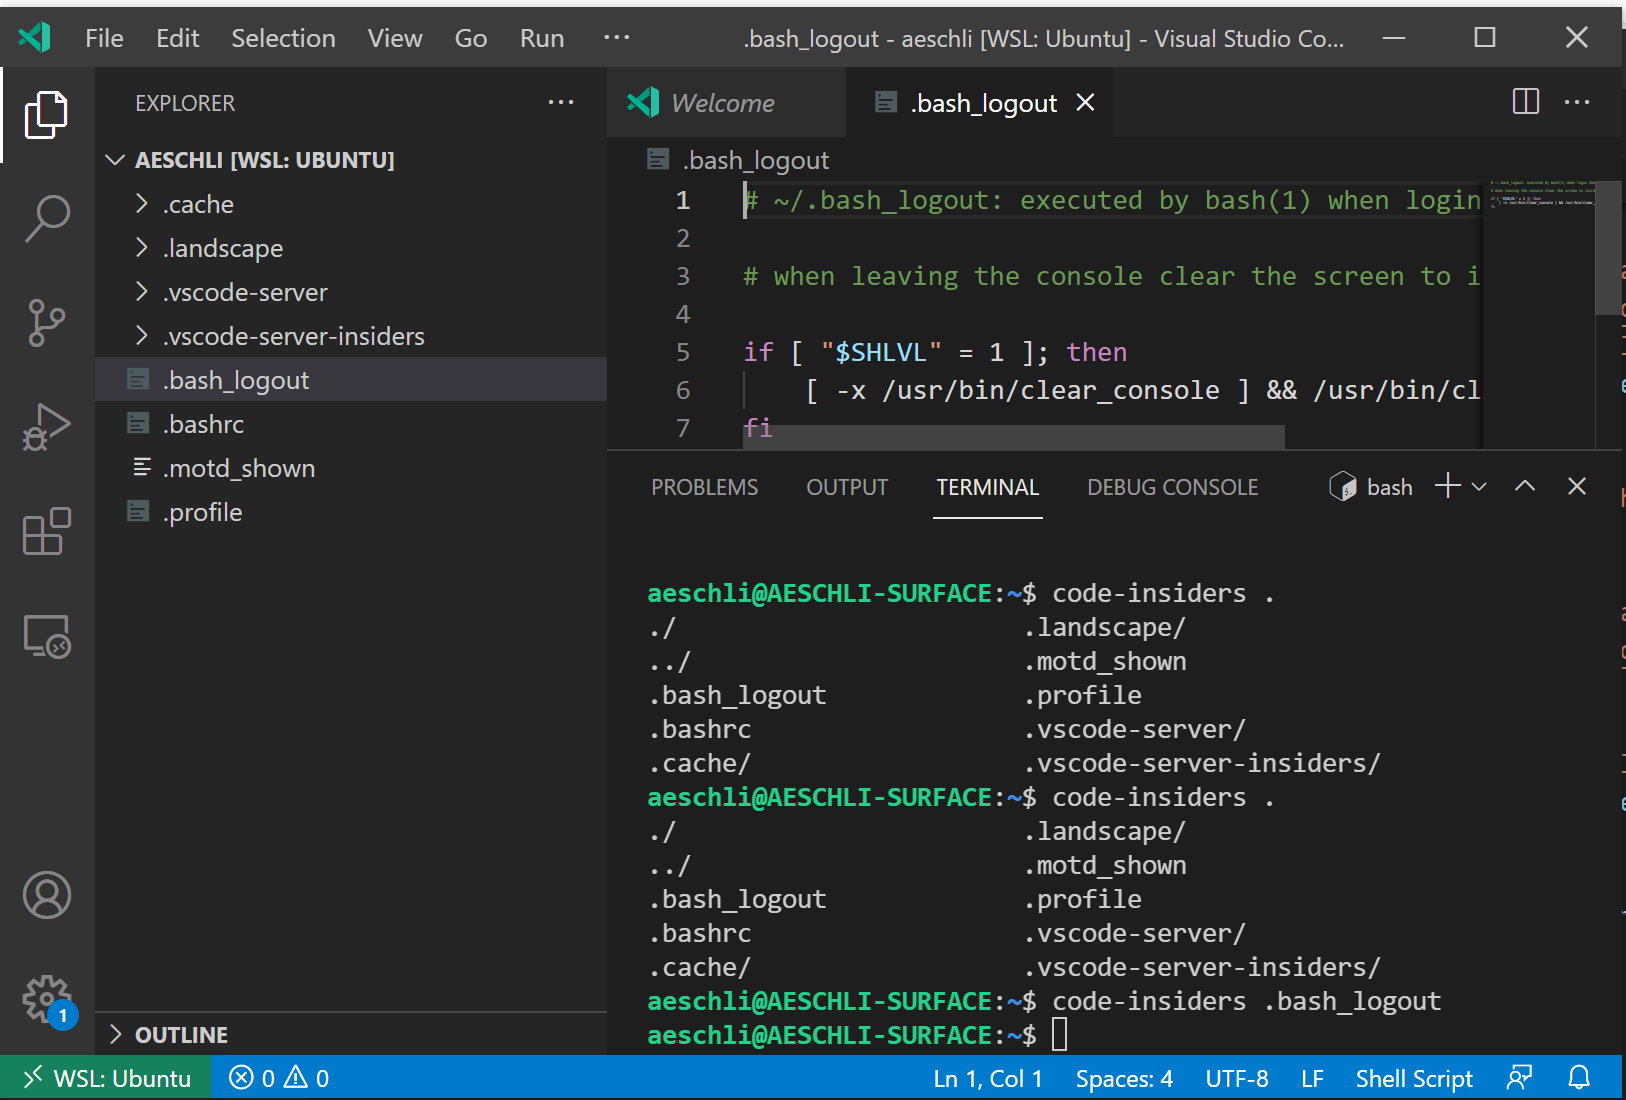Close the .bash_logout editor tab
The height and width of the screenshot is (1100, 1626).
pos(1085,102)
